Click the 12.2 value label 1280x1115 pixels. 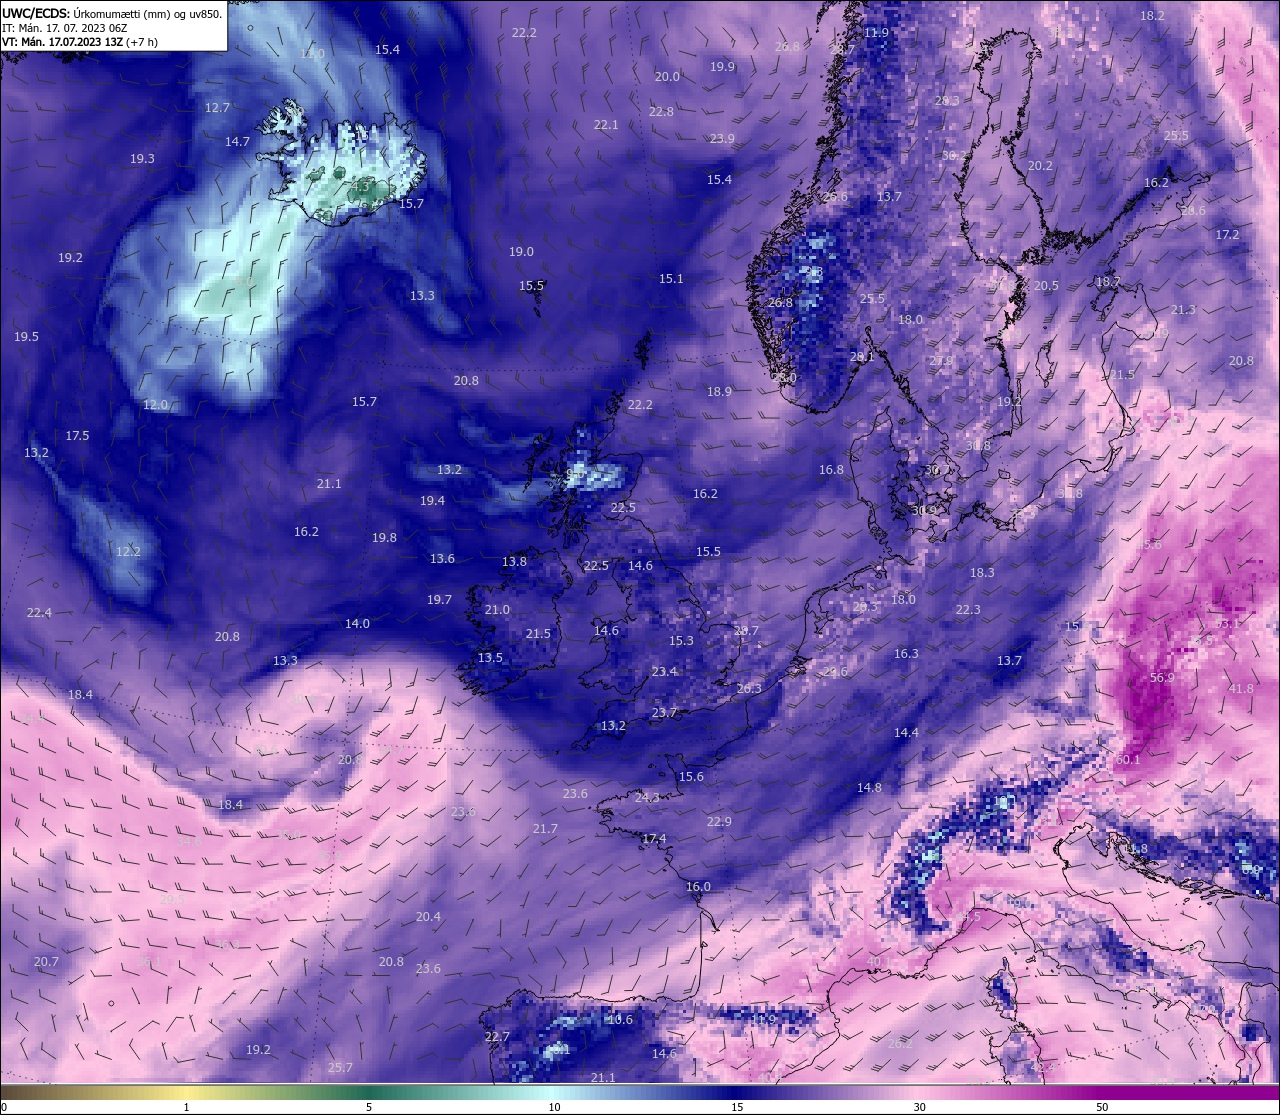(x=128, y=552)
